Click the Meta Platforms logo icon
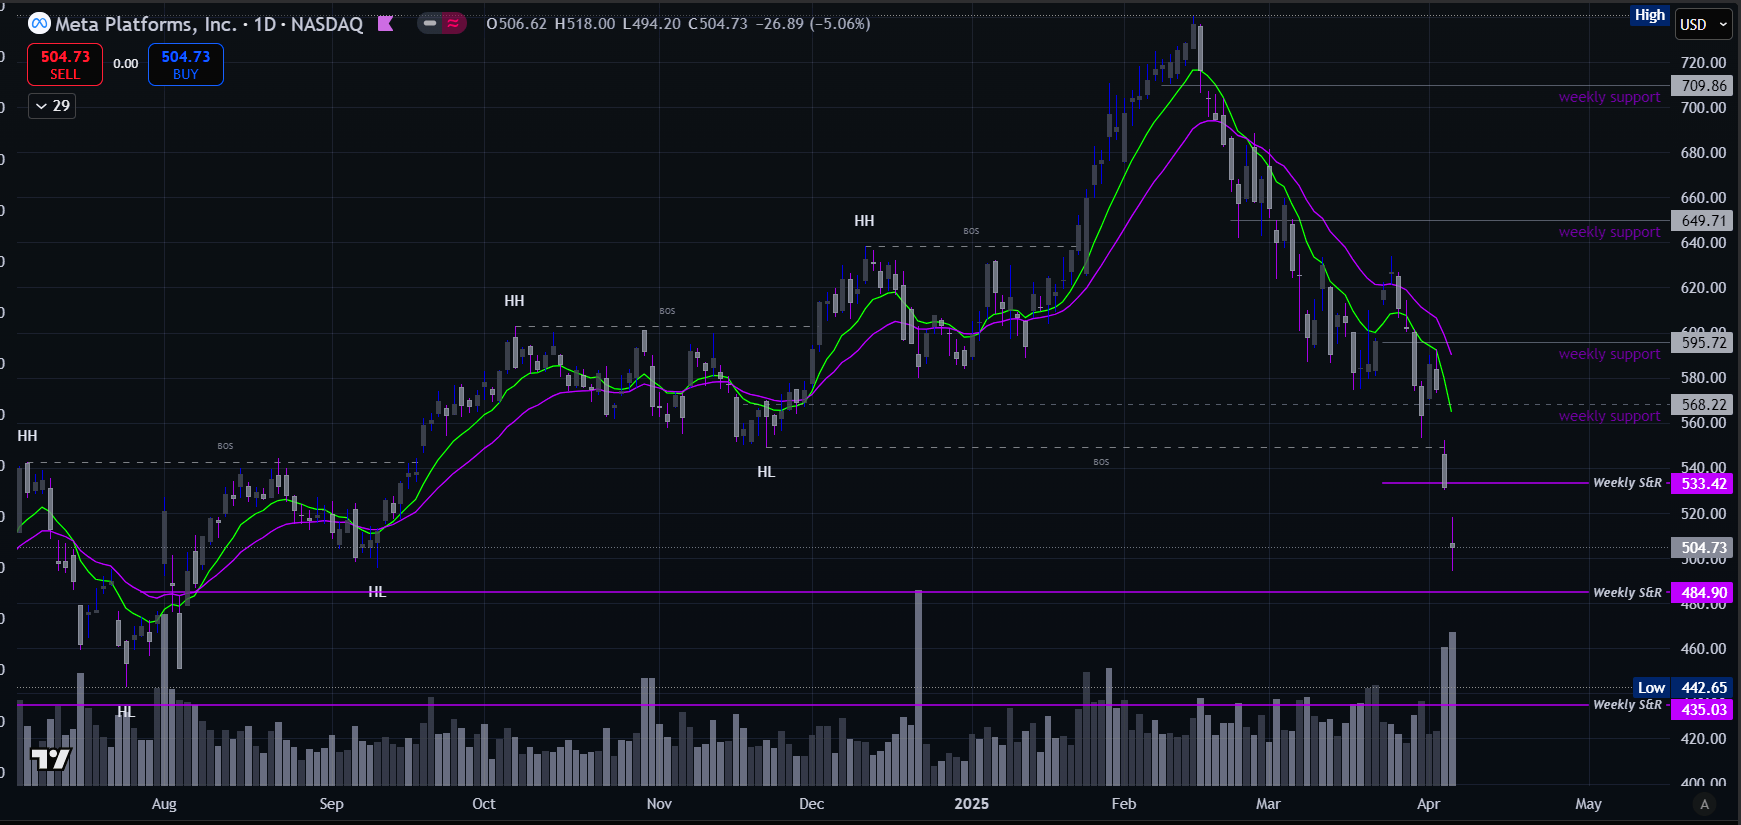 tap(39, 23)
